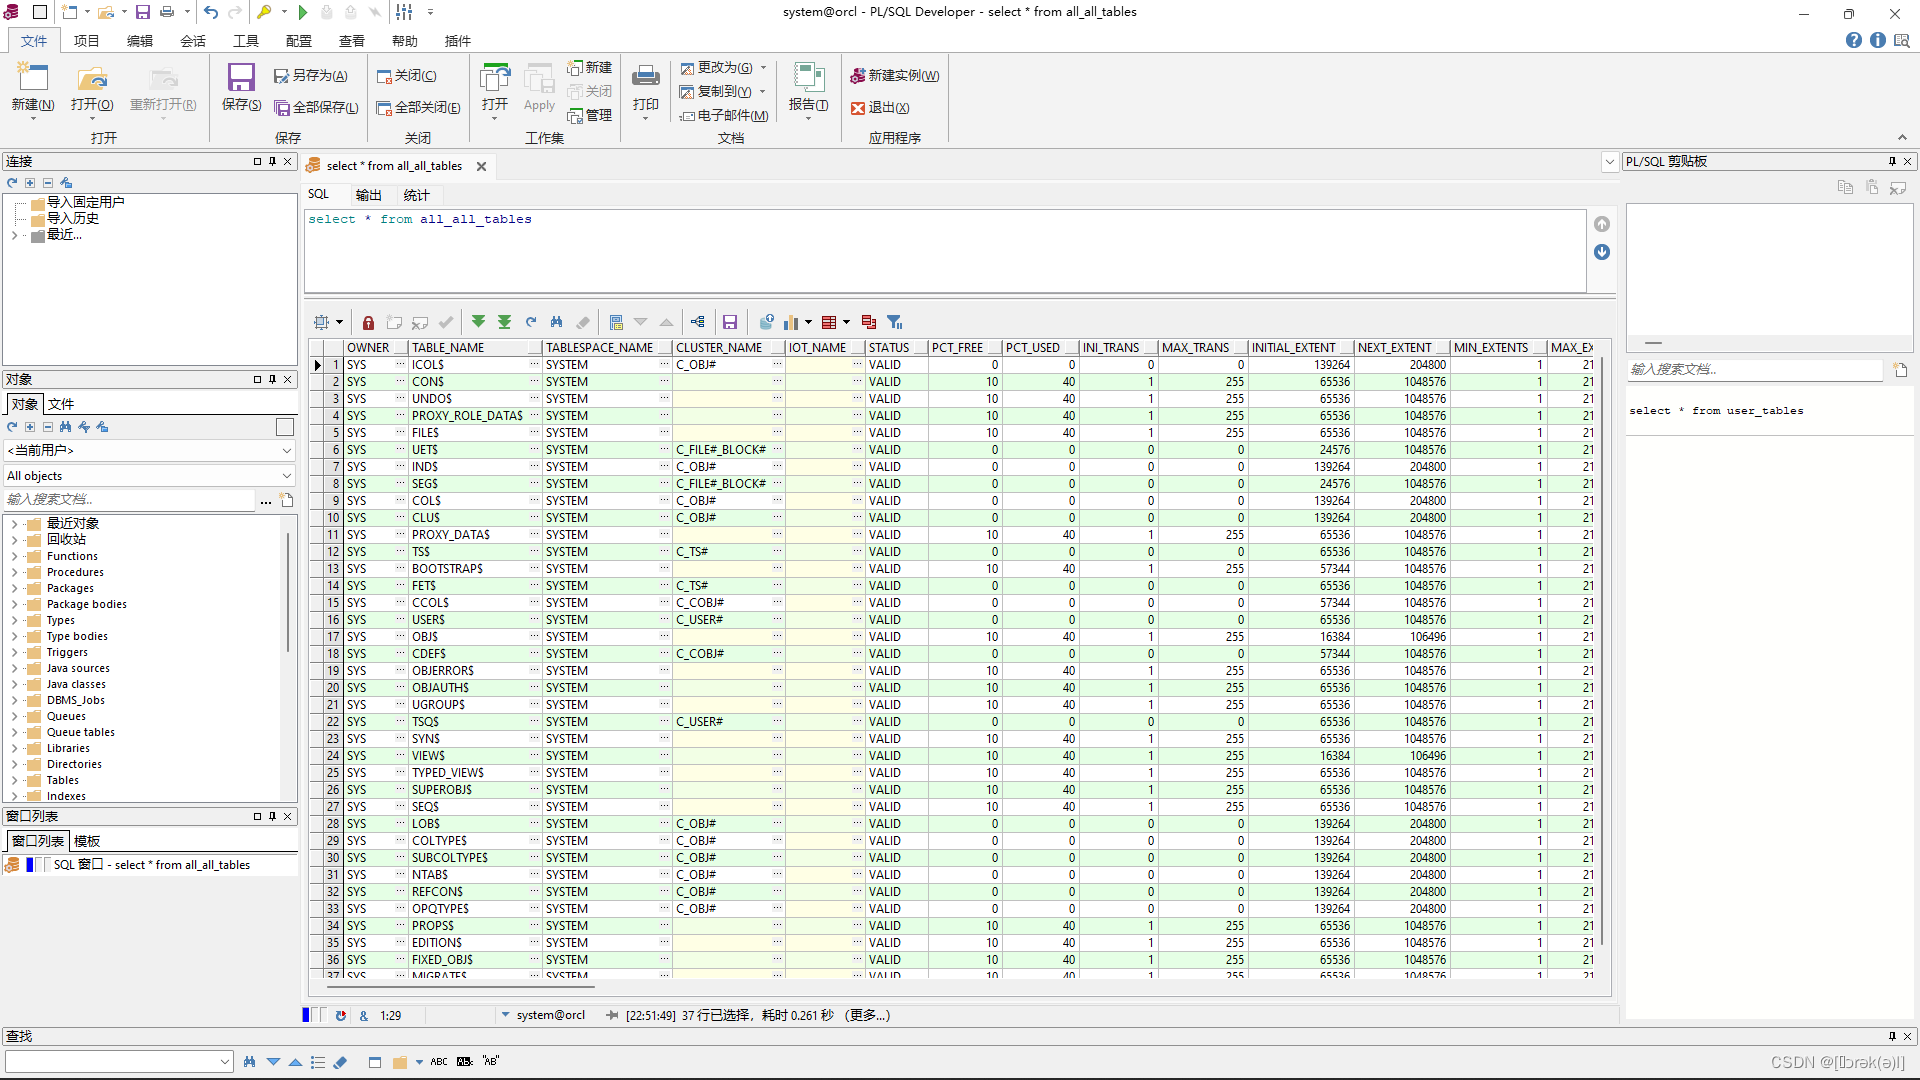1920x1080 pixels.
Task: Open the chart icon dropdown arrow
Action: pos(808,322)
